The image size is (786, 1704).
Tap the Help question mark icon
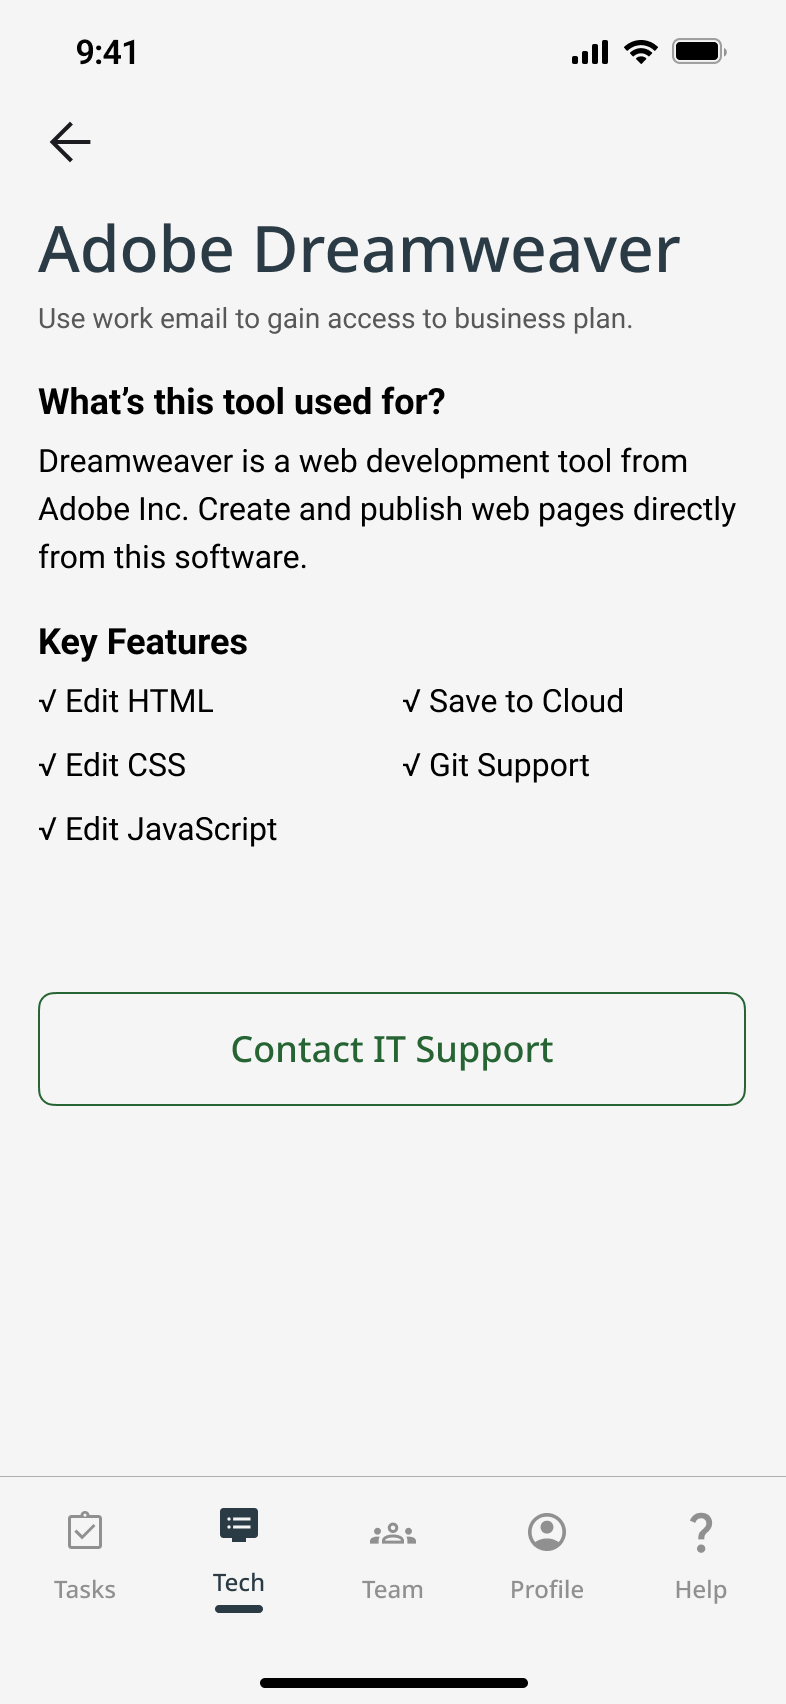(701, 1532)
